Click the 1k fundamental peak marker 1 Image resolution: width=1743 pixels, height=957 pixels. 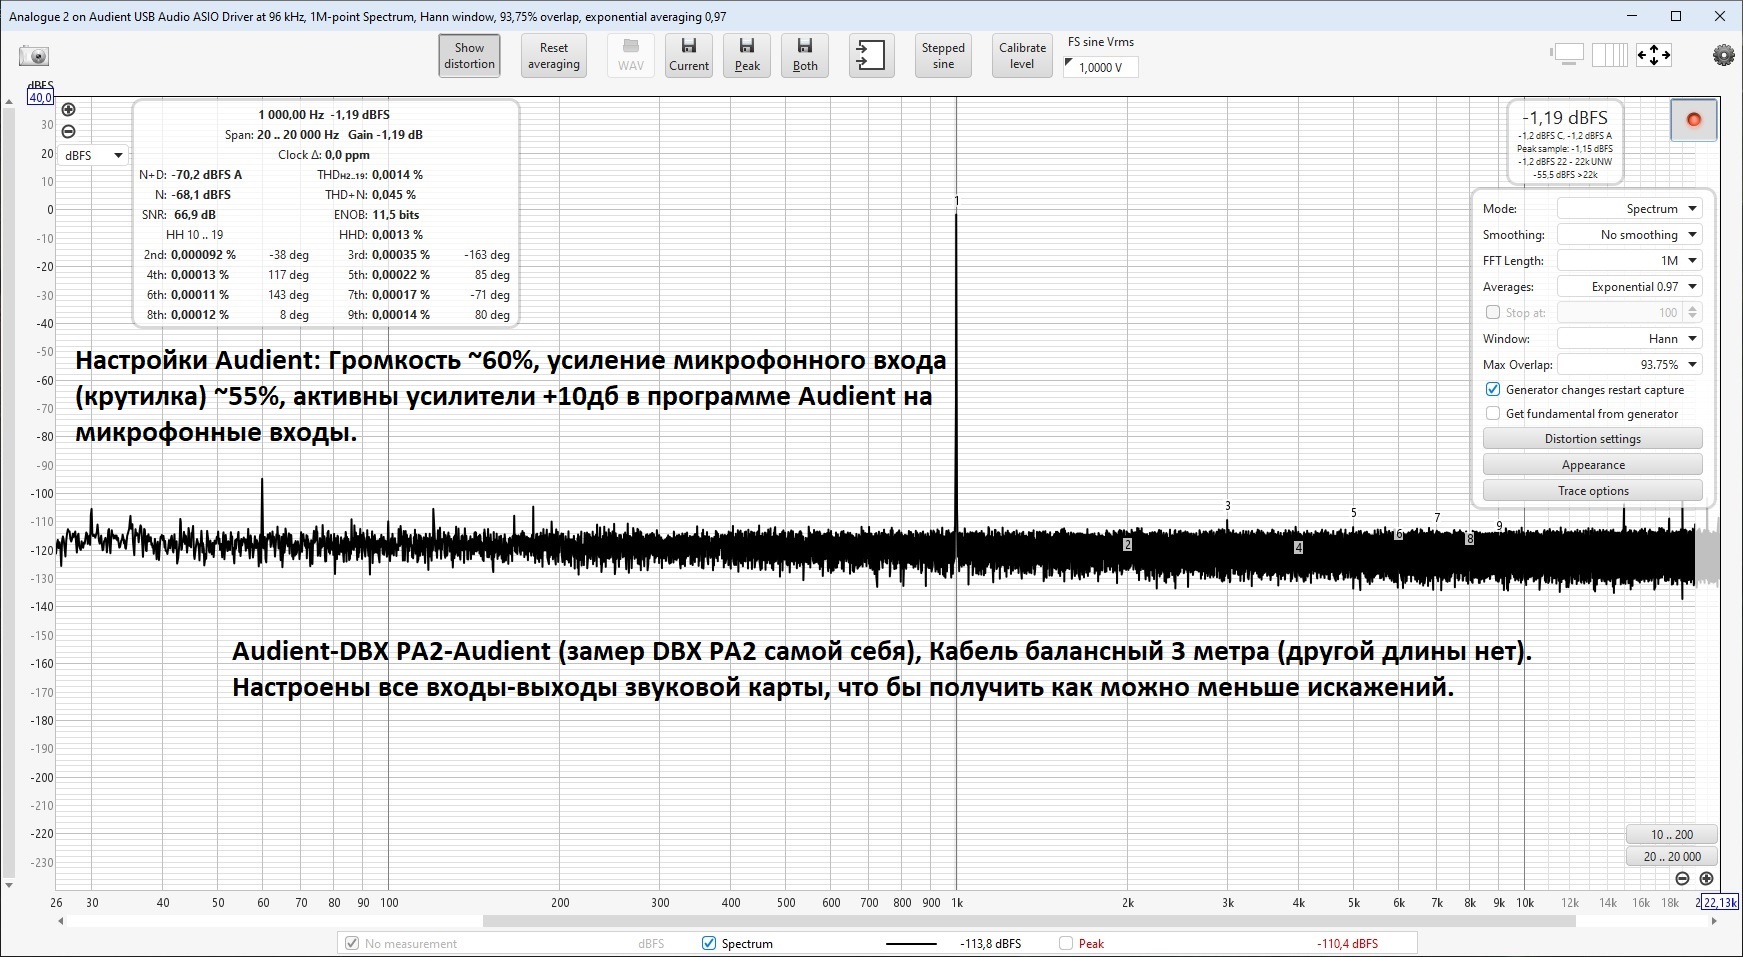957,201
